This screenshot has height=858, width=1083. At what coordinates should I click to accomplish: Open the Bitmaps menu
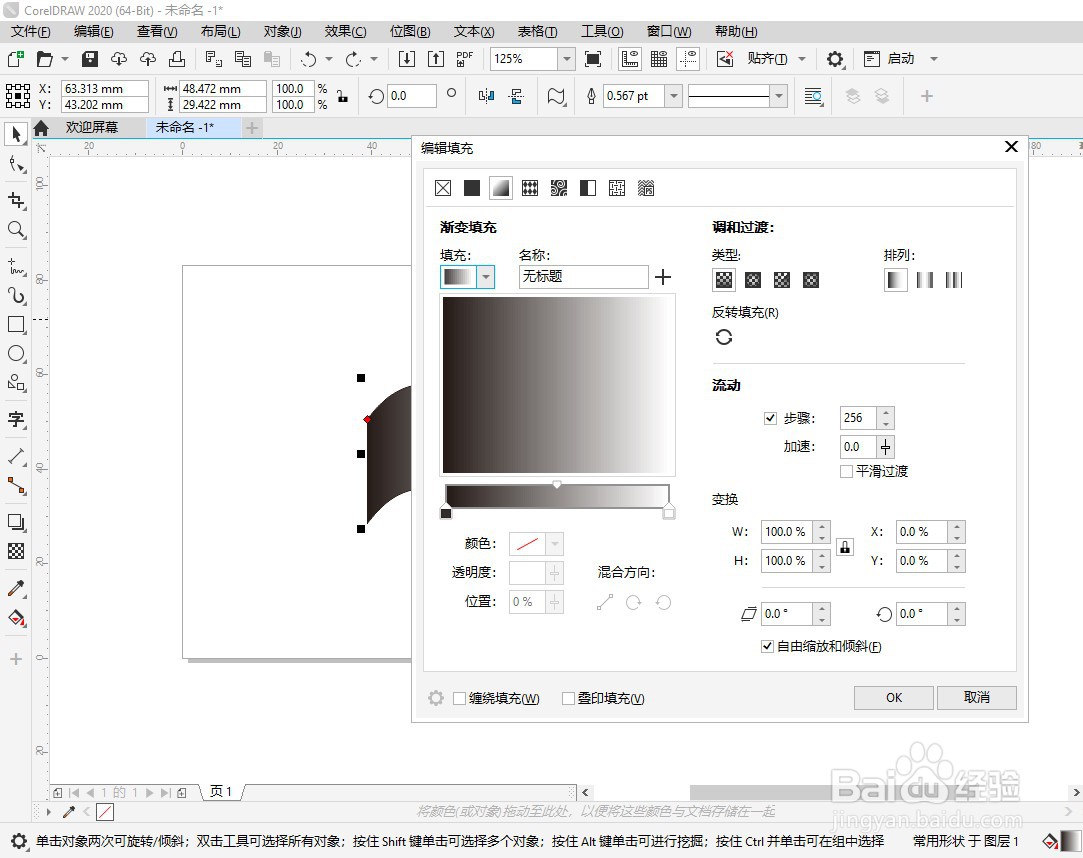point(410,31)
